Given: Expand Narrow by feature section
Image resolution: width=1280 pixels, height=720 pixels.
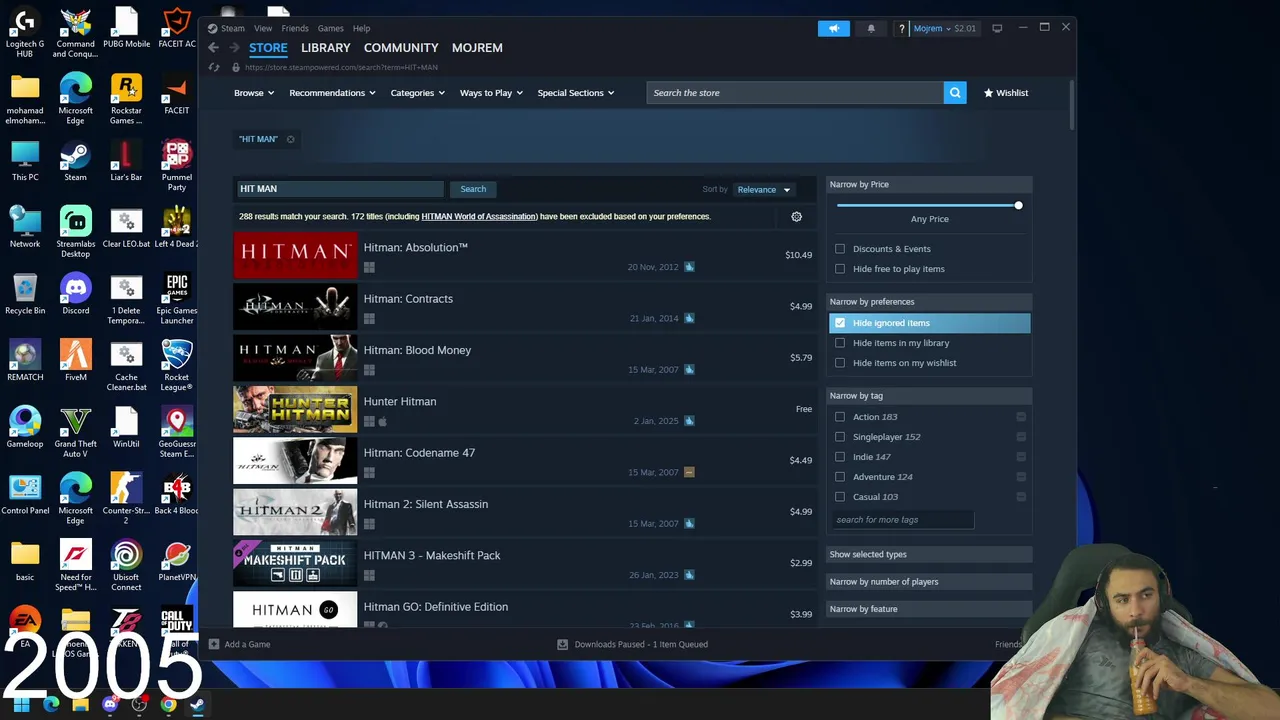Looking at the screenshot, I should click(x=930, y=609).
